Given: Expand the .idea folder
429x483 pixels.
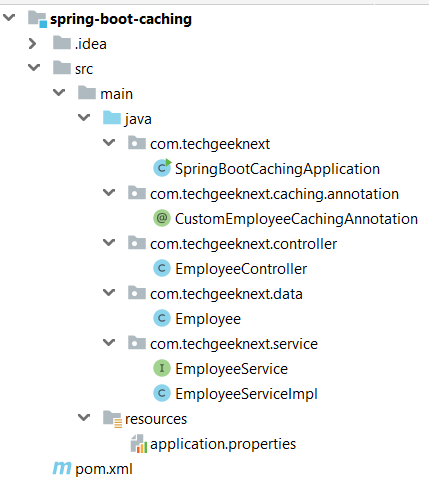Looking at the screenshot, I should tap(32, 44).
